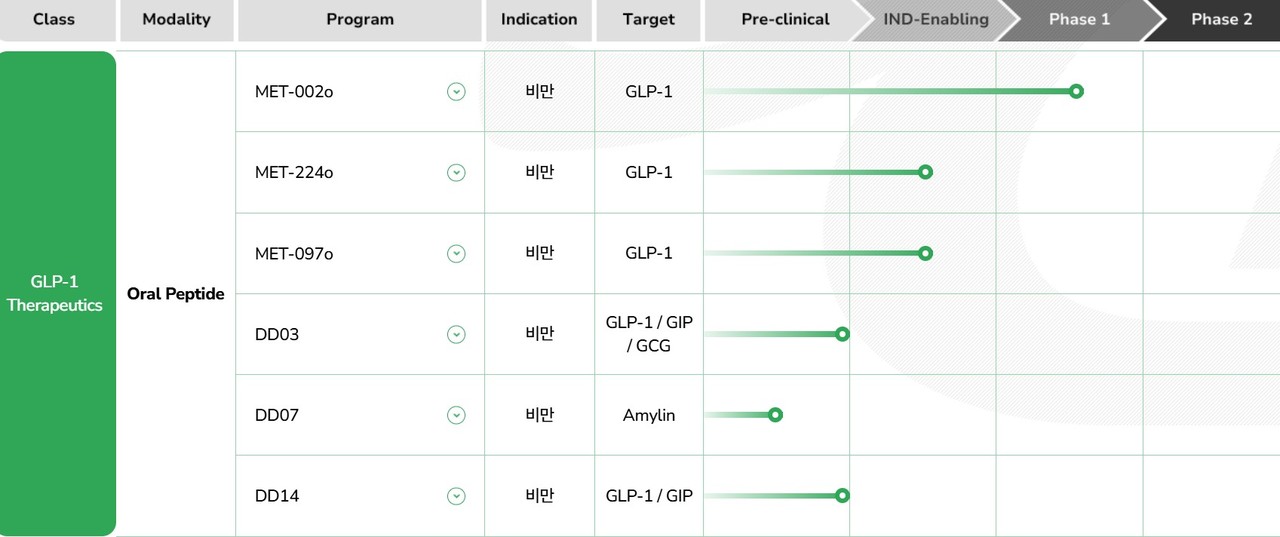
Task: Click the MET-224o progress endpoint dot
Action: tap(925, 172)
